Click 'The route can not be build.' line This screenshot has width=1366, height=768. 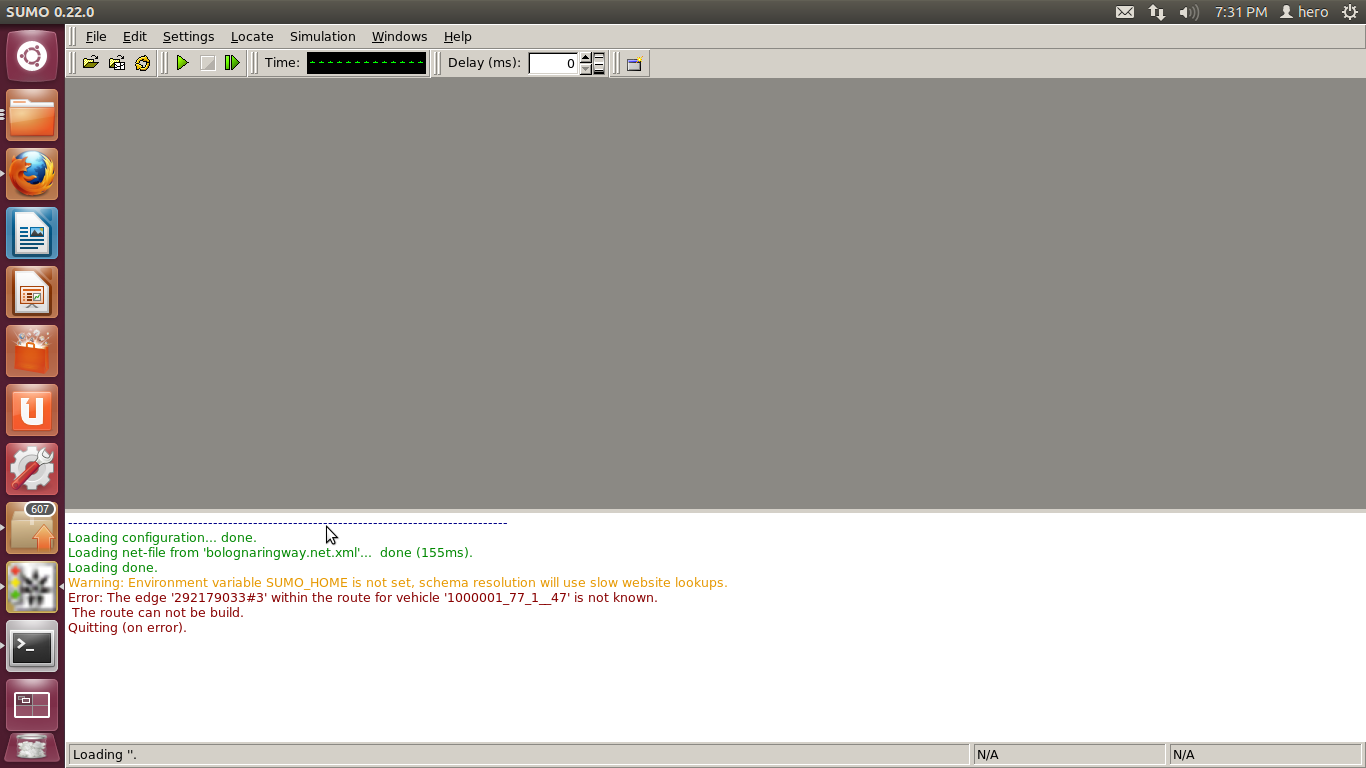pos(157,612)
